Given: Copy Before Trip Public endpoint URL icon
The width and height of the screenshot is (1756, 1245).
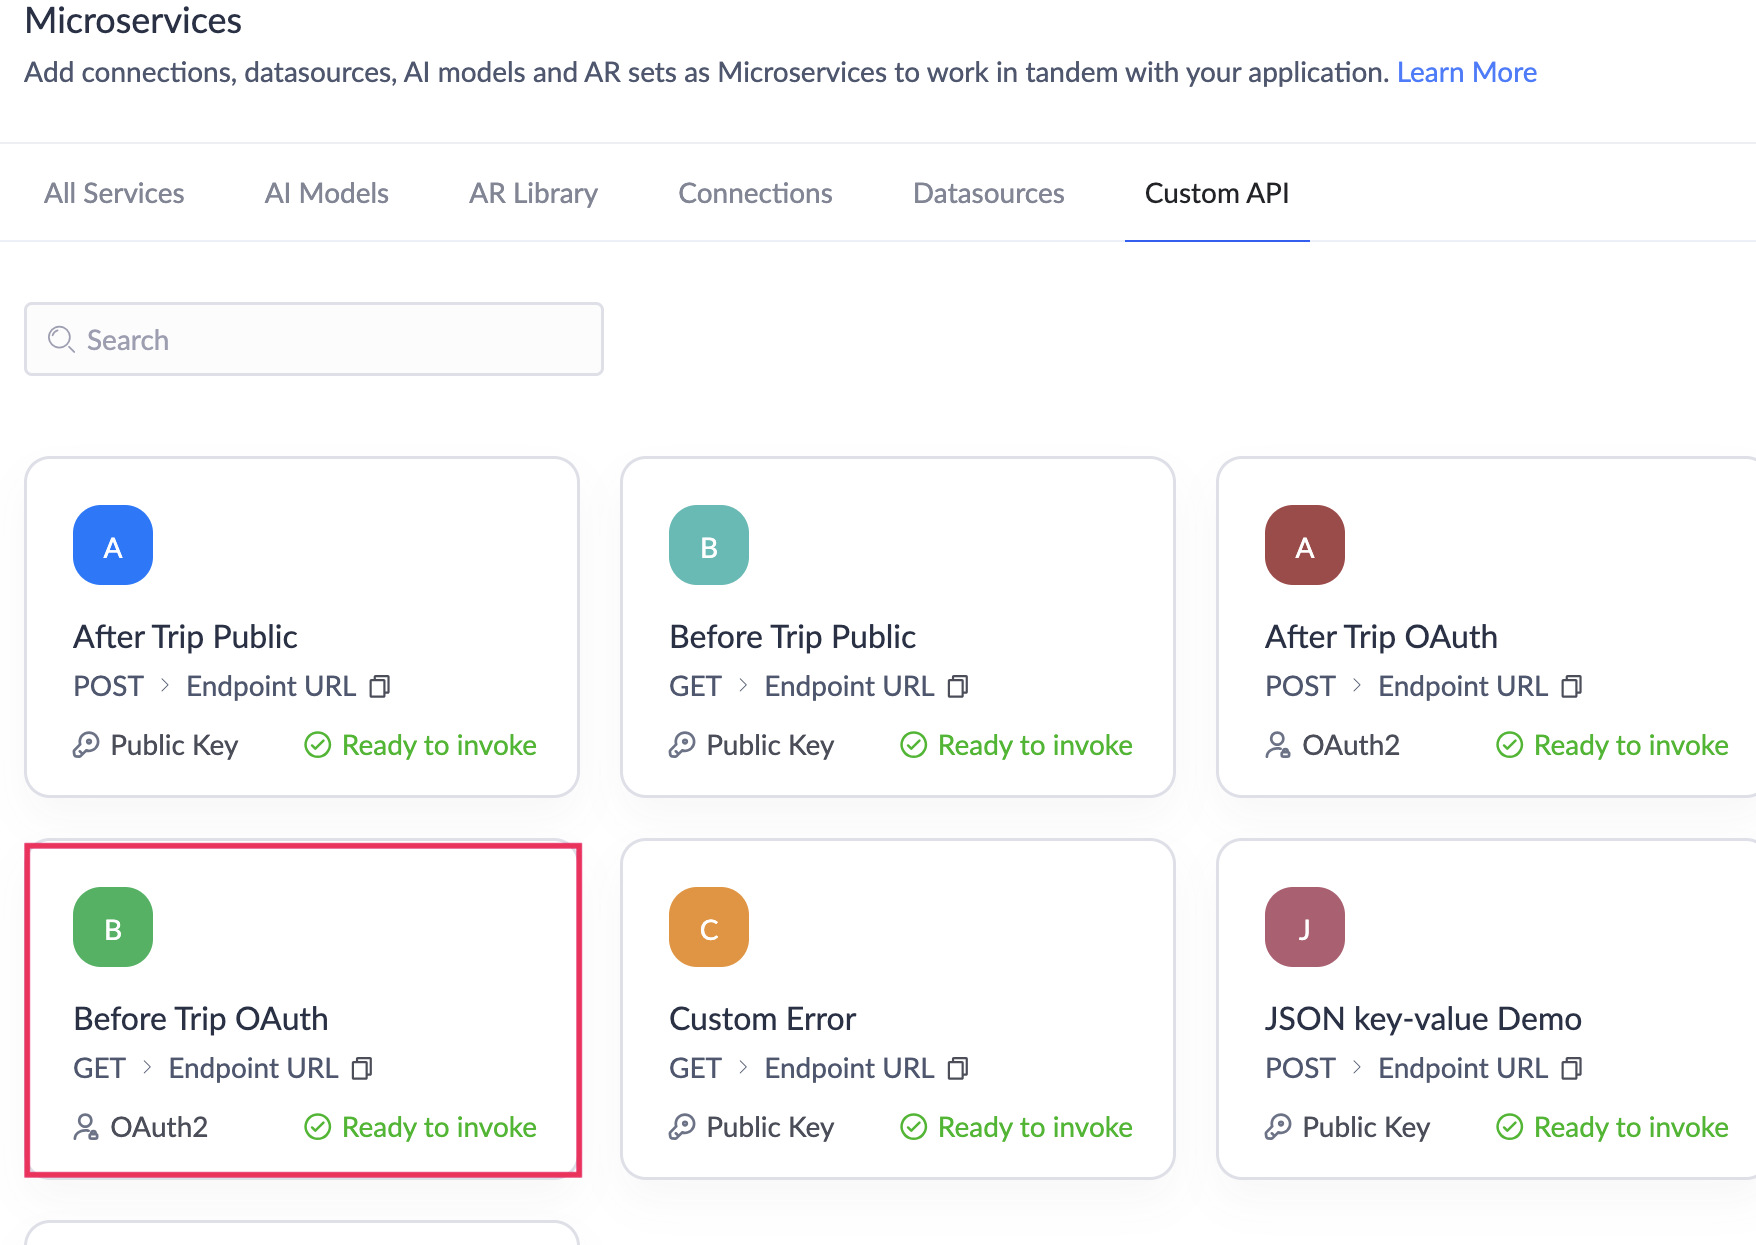Looking at the screenshot, I should [958, 687].
